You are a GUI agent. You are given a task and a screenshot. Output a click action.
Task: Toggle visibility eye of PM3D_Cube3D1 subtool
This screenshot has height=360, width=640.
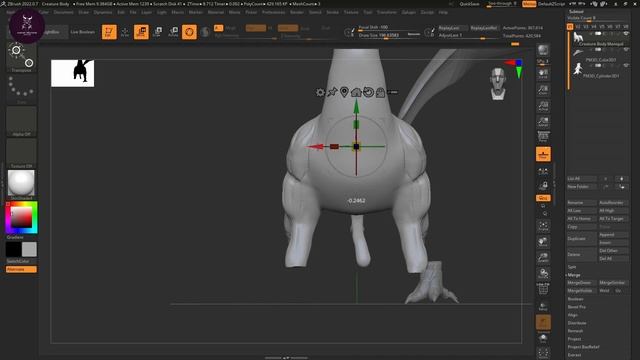626,50
